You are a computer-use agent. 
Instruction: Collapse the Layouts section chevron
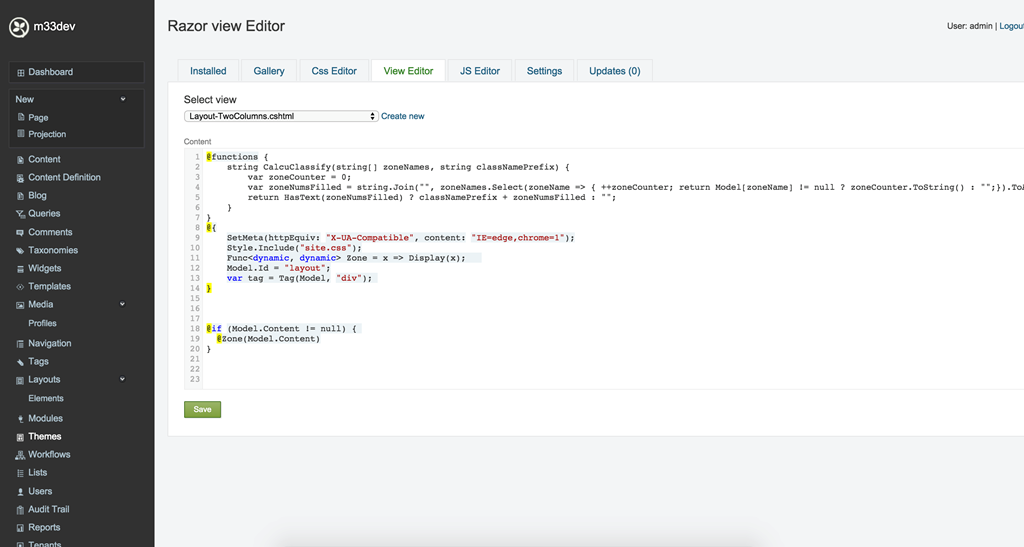click(x=123, y=379)
